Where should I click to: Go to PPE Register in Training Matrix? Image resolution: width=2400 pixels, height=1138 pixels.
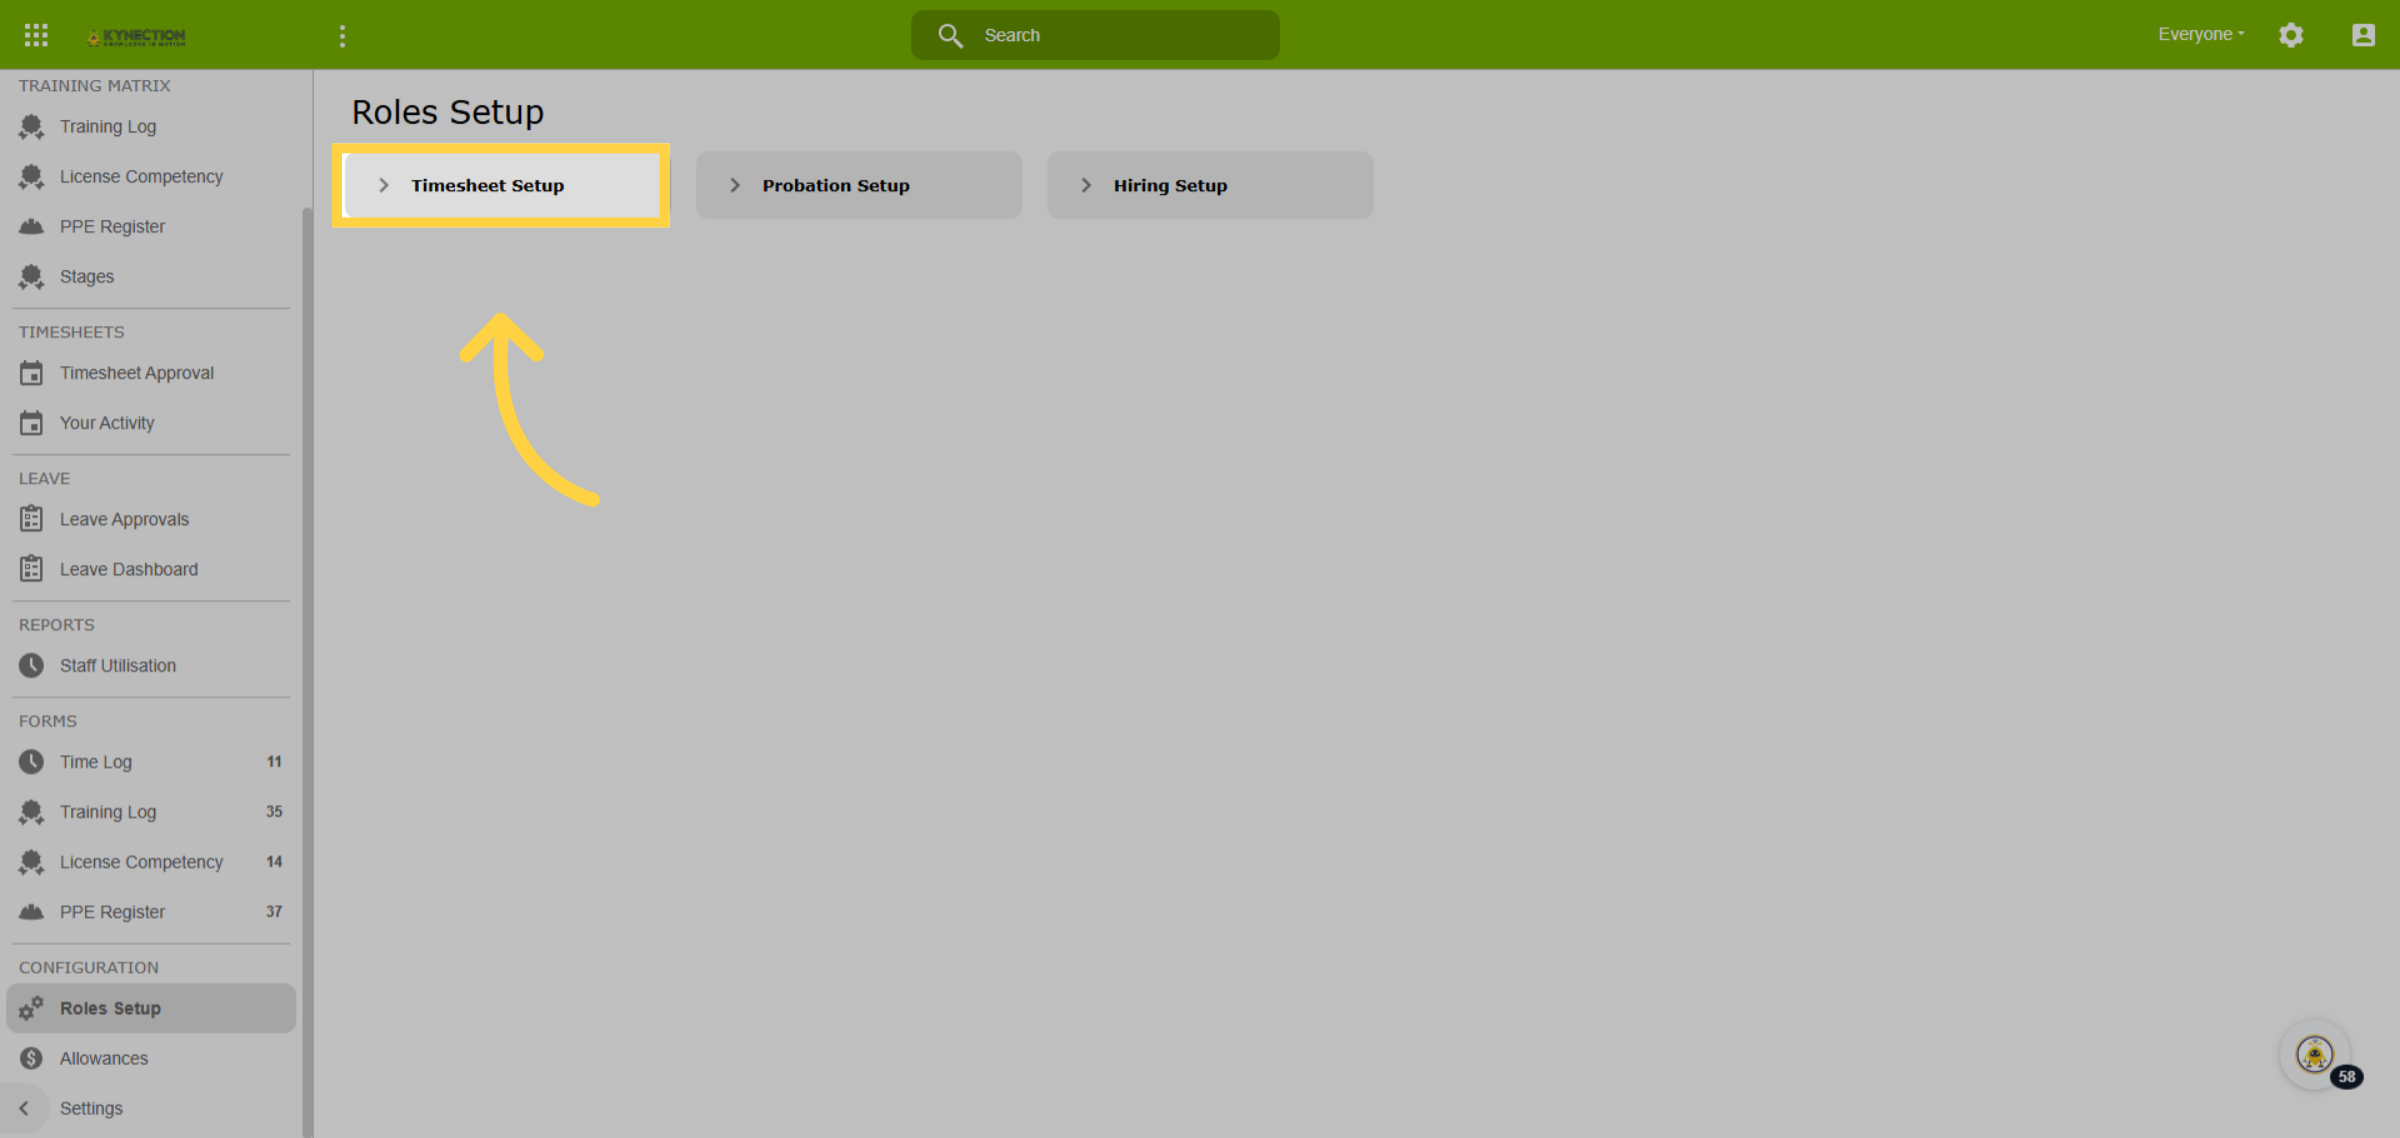pos(150,227)
